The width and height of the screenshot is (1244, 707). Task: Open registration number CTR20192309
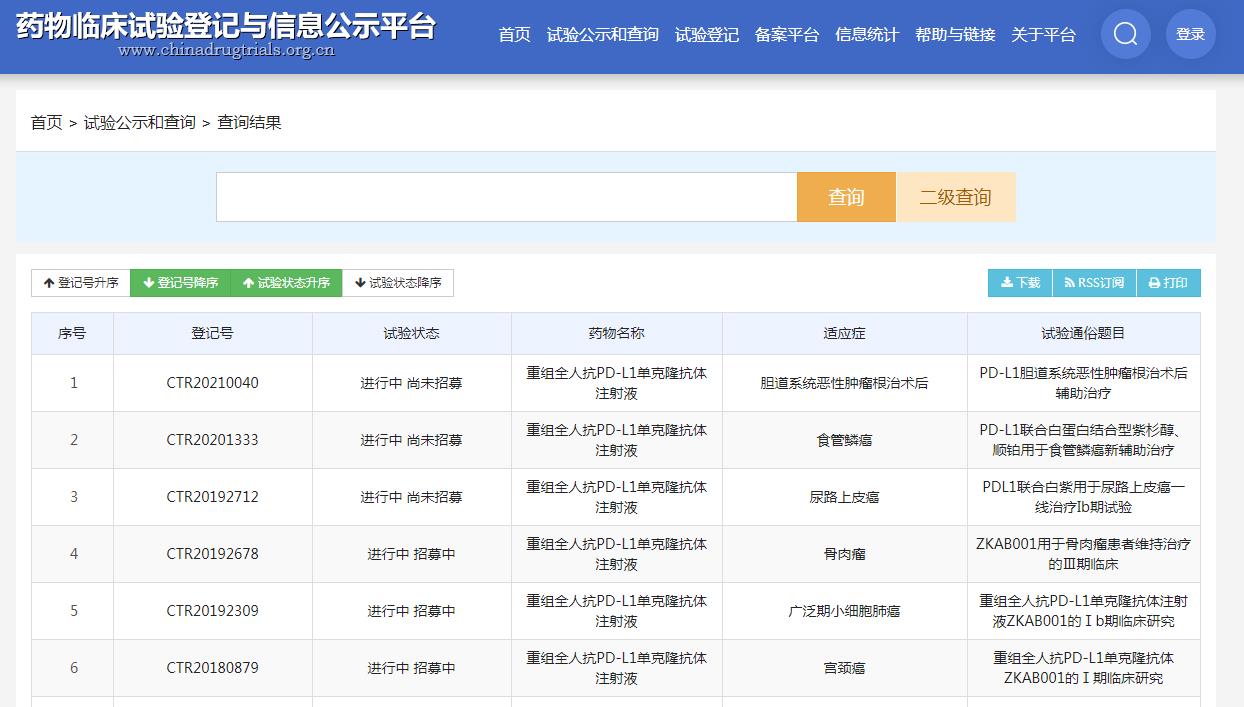pyautogui.click(x=212, y=611)
